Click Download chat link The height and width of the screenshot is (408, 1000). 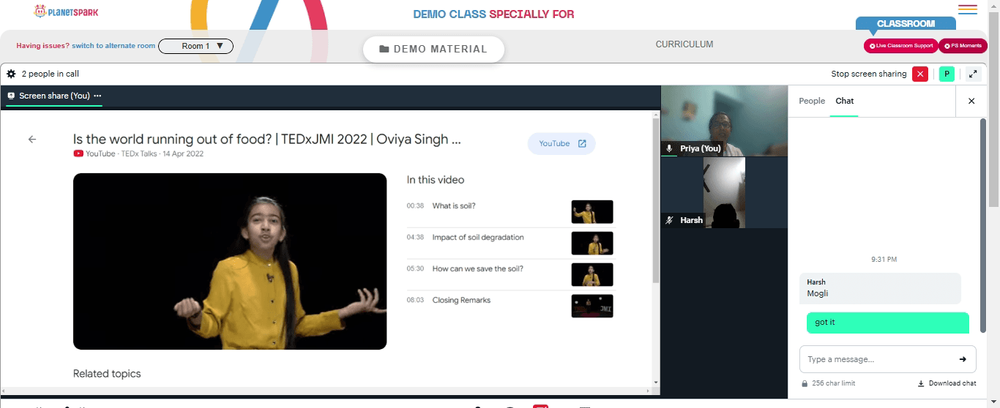pos(947,384)
